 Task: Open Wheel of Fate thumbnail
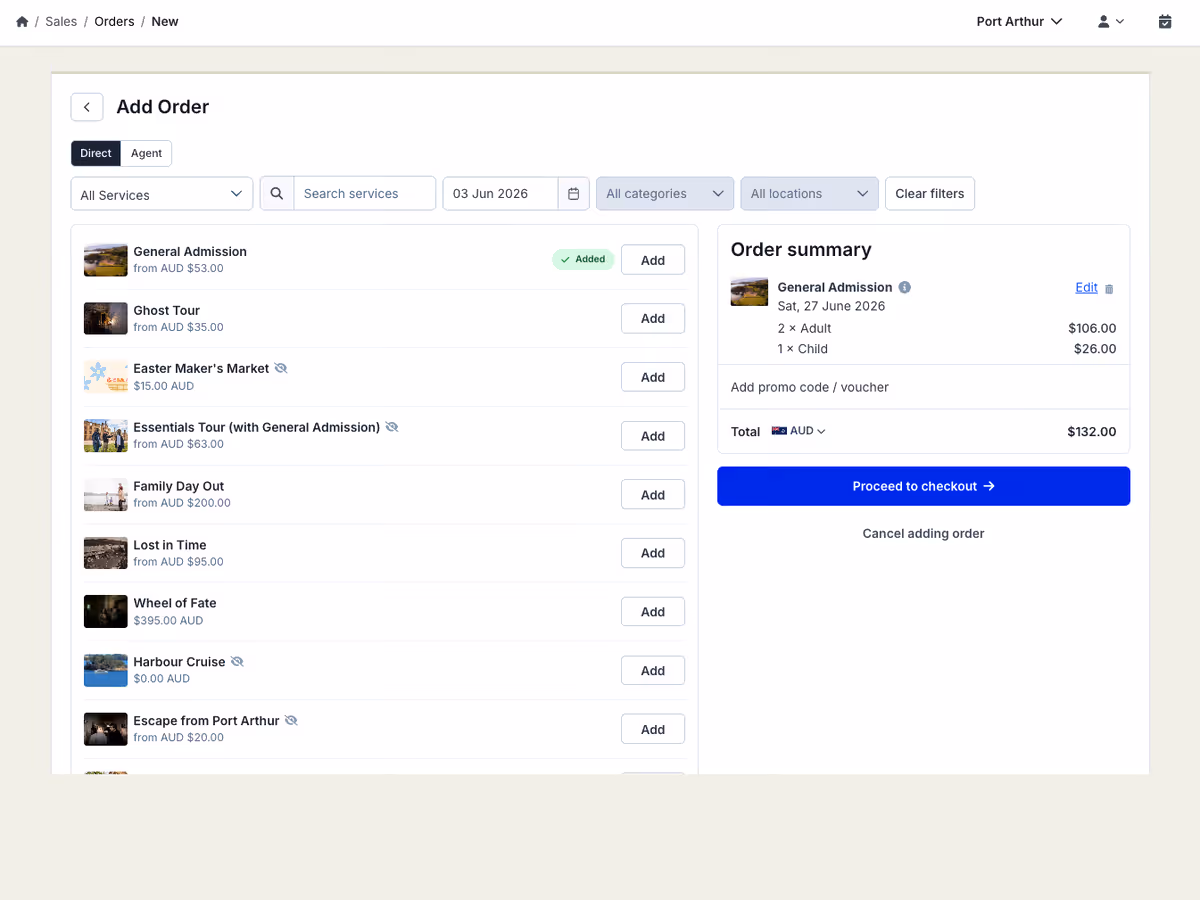click(x=105, y=611)
